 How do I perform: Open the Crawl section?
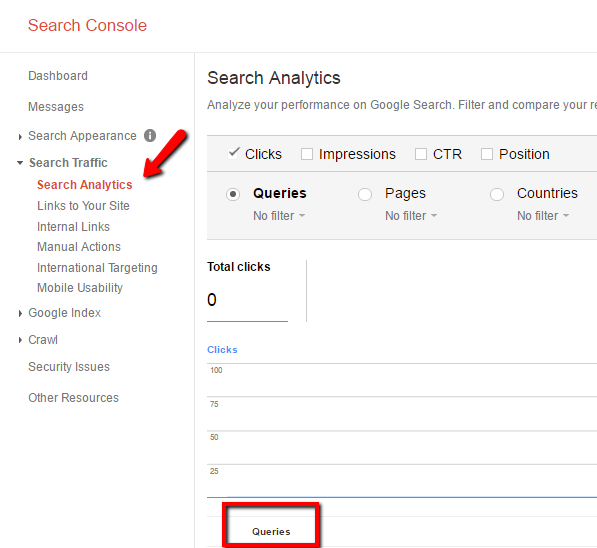pyautogui.click(x=43, y=340)
